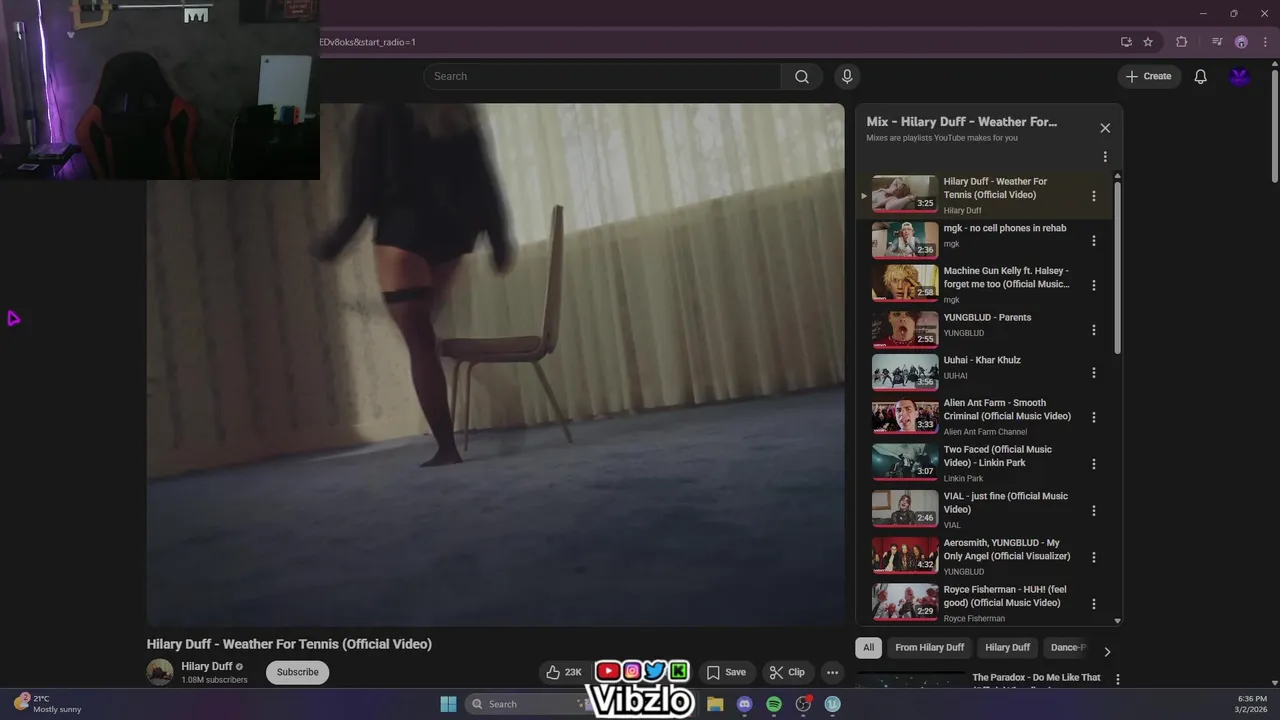Open options for Royce Fisherman HUH! row
Screen dimensions: 1280x720
1093,604
